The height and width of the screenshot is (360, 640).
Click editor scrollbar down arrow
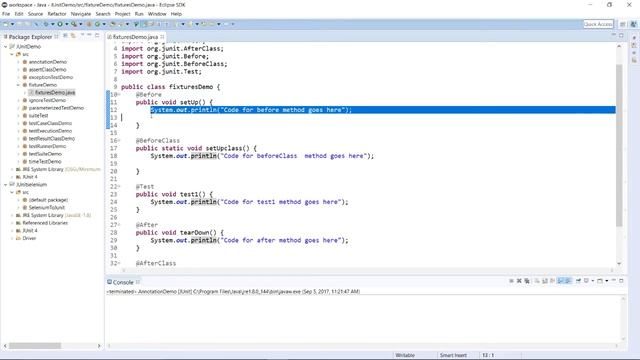(x=619, y=264)
